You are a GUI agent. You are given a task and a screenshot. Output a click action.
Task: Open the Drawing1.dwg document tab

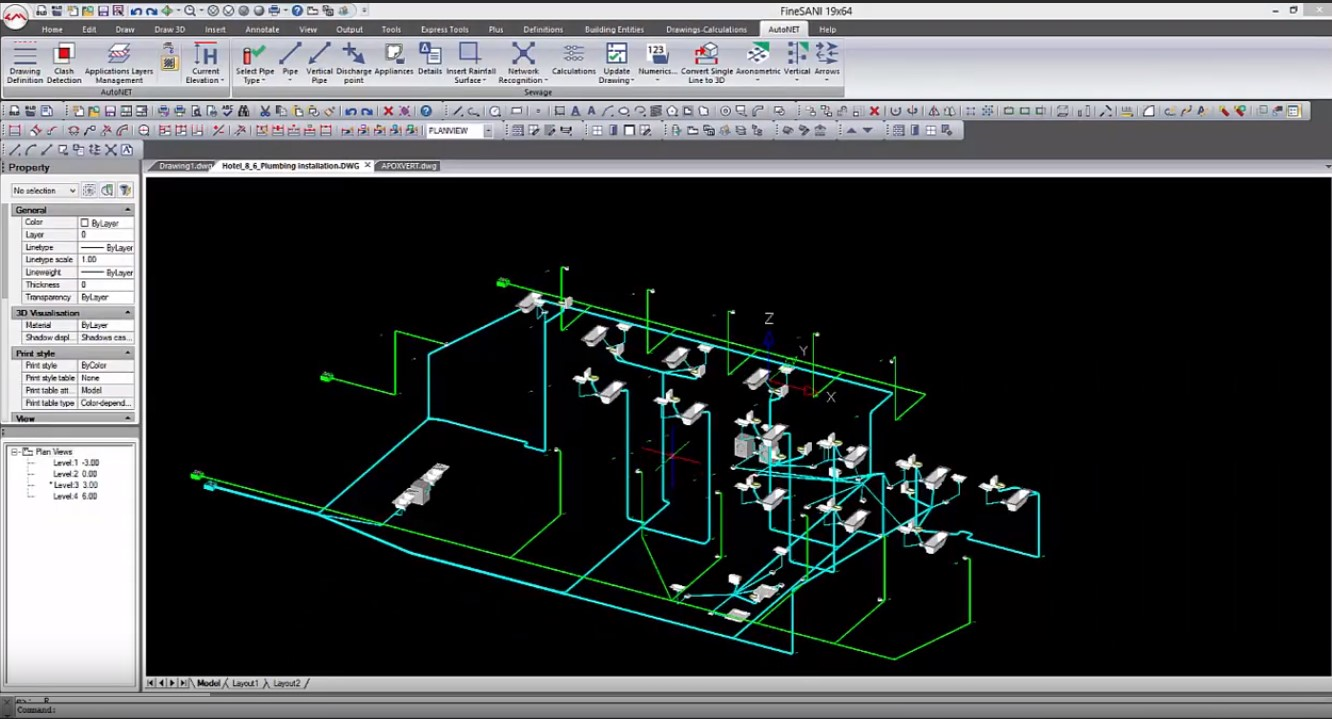[186, 166]
